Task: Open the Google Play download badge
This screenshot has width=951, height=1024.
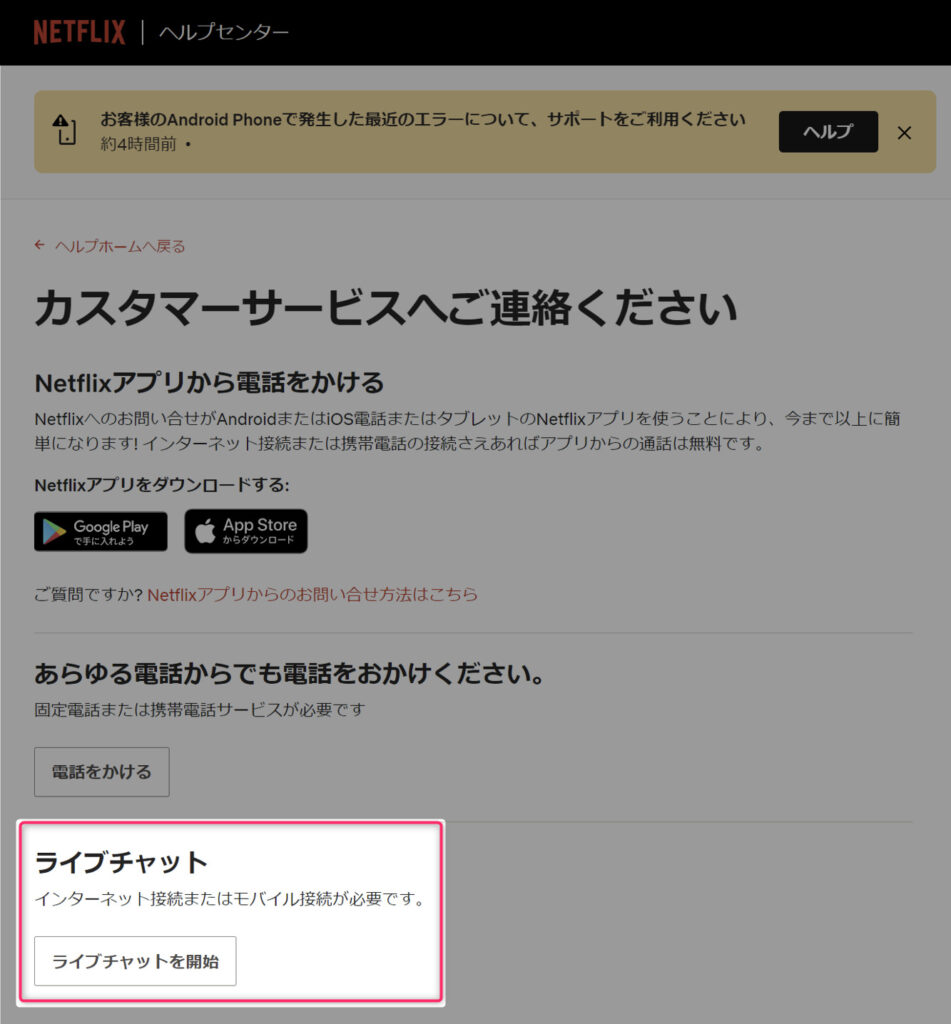Action: pos(101,532)
